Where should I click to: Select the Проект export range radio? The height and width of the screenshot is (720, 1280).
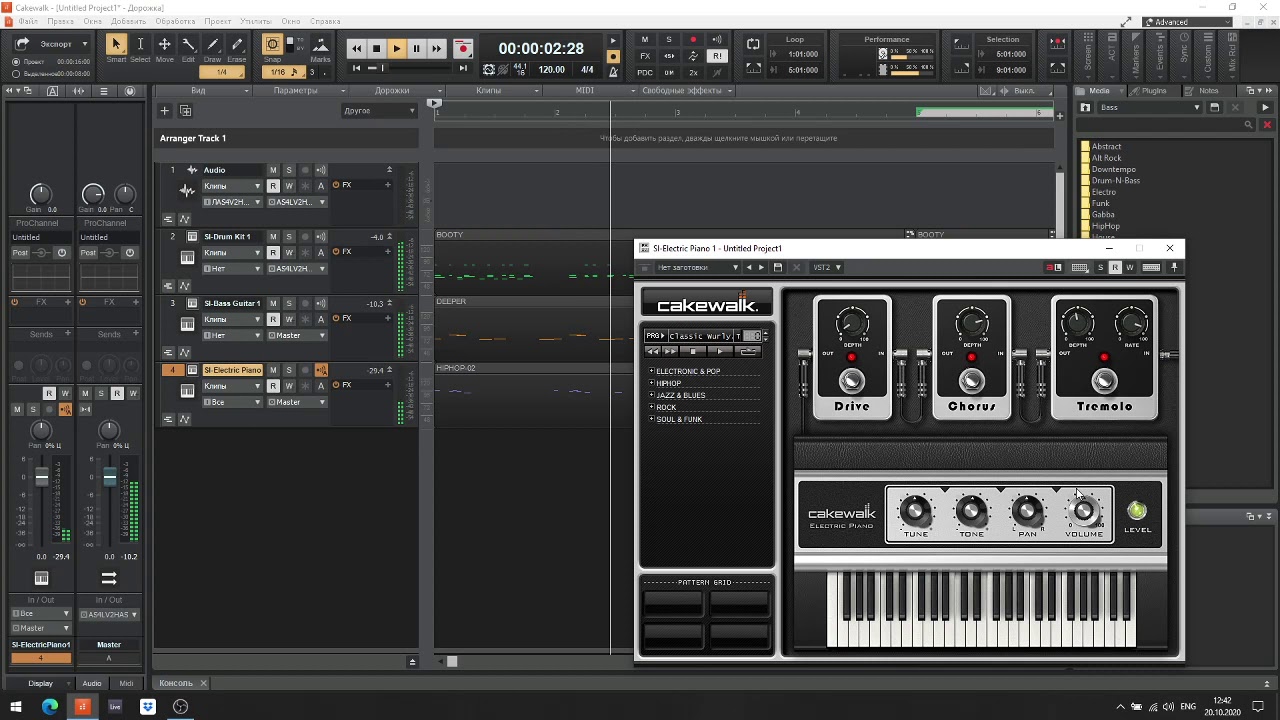point(16,62)
